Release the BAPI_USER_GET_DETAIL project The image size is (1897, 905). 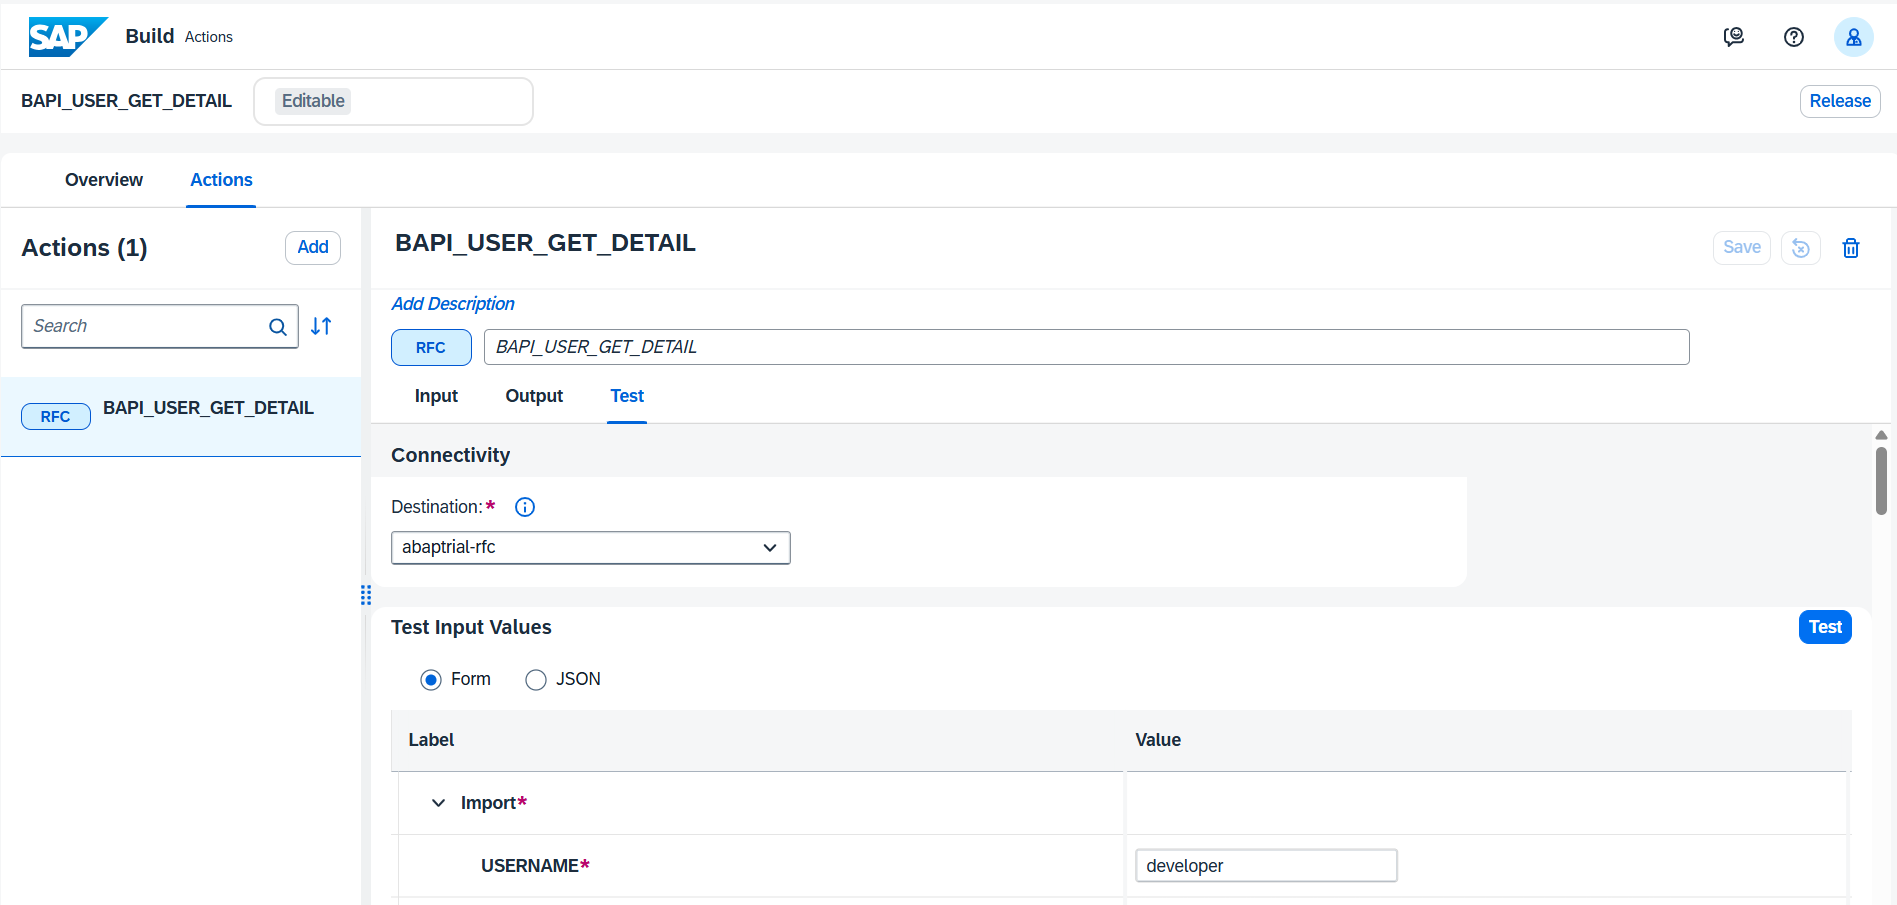pyautogui.click(x=1839, y=100)
